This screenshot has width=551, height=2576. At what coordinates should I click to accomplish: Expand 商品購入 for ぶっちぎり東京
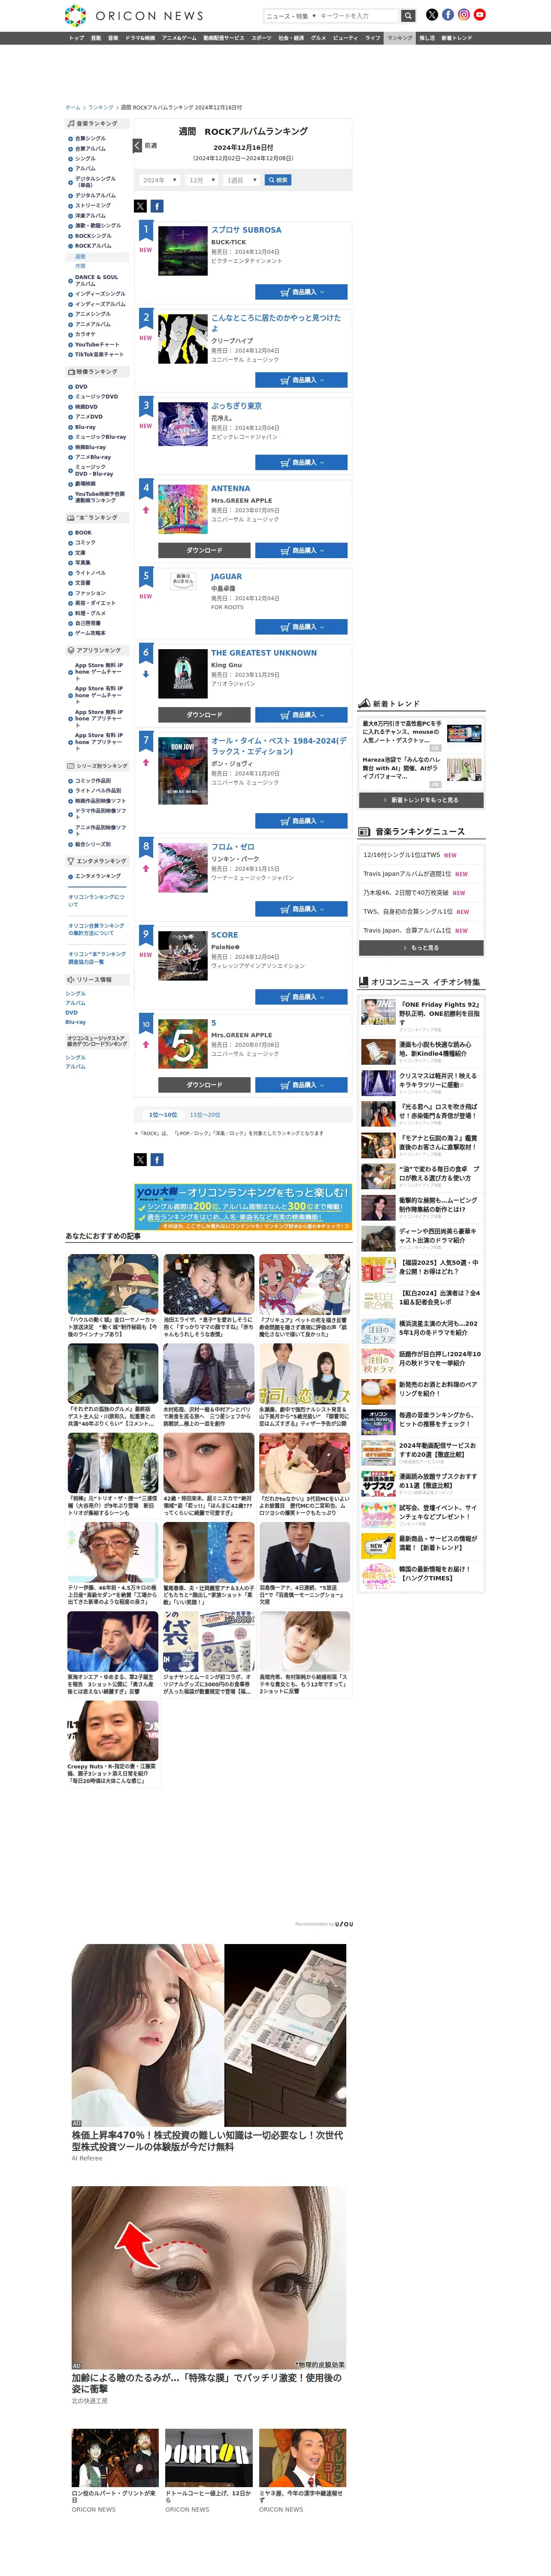pos(301,463)
